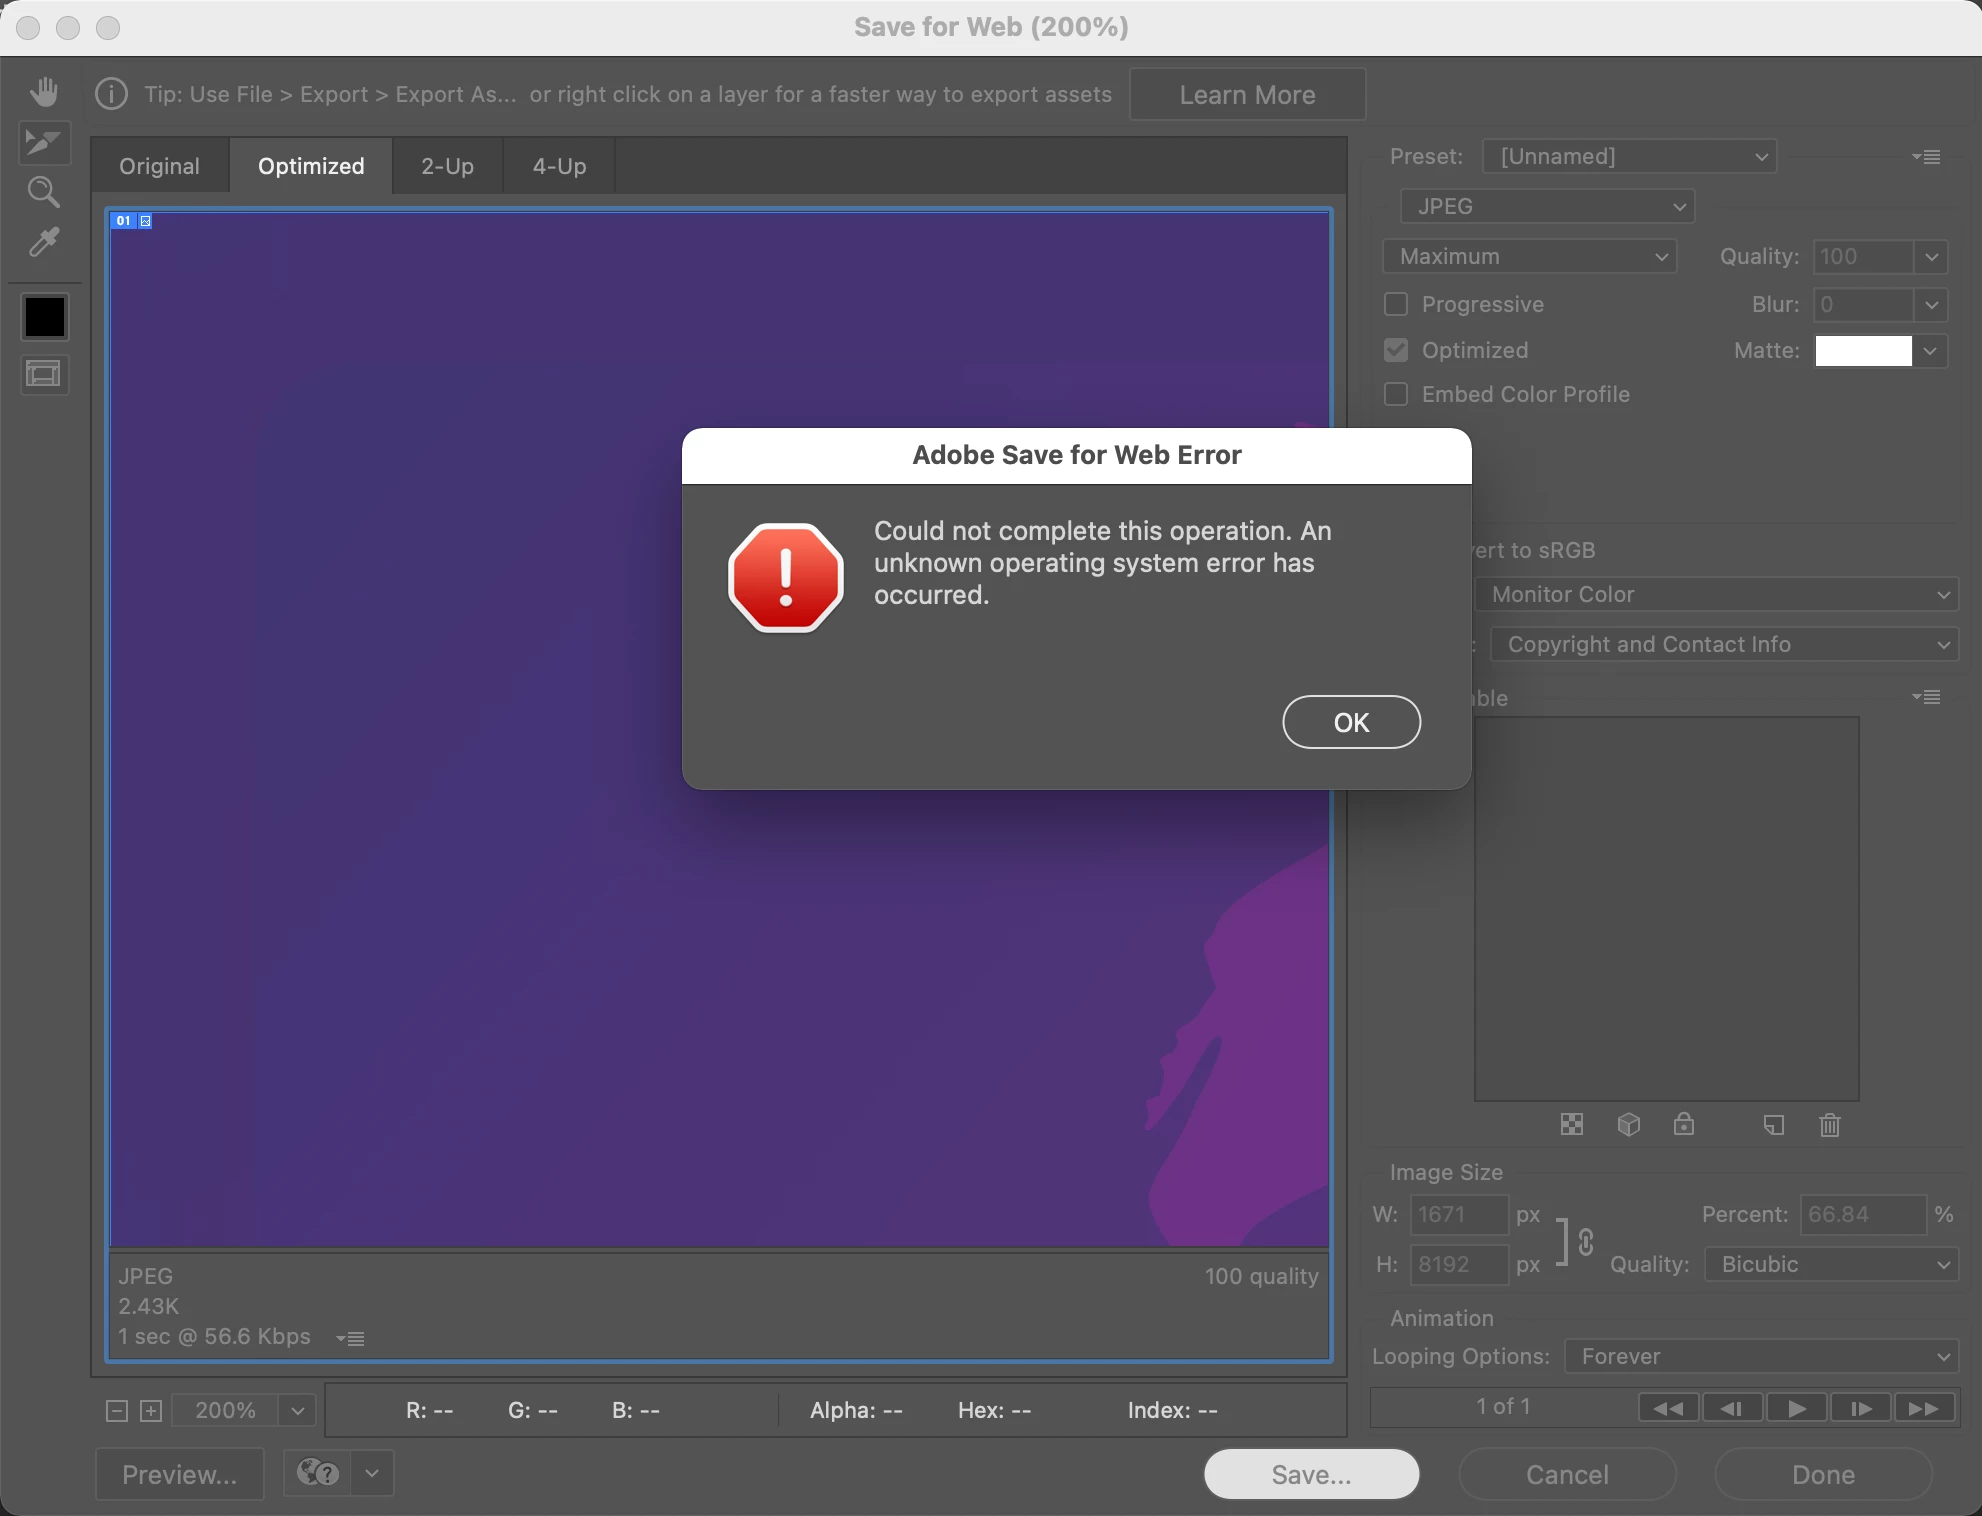The height and width of the screenshot is (1516, 1982).
Task: Select the Zoom tool
Action: pyautogui.click(x=44, y=192)
